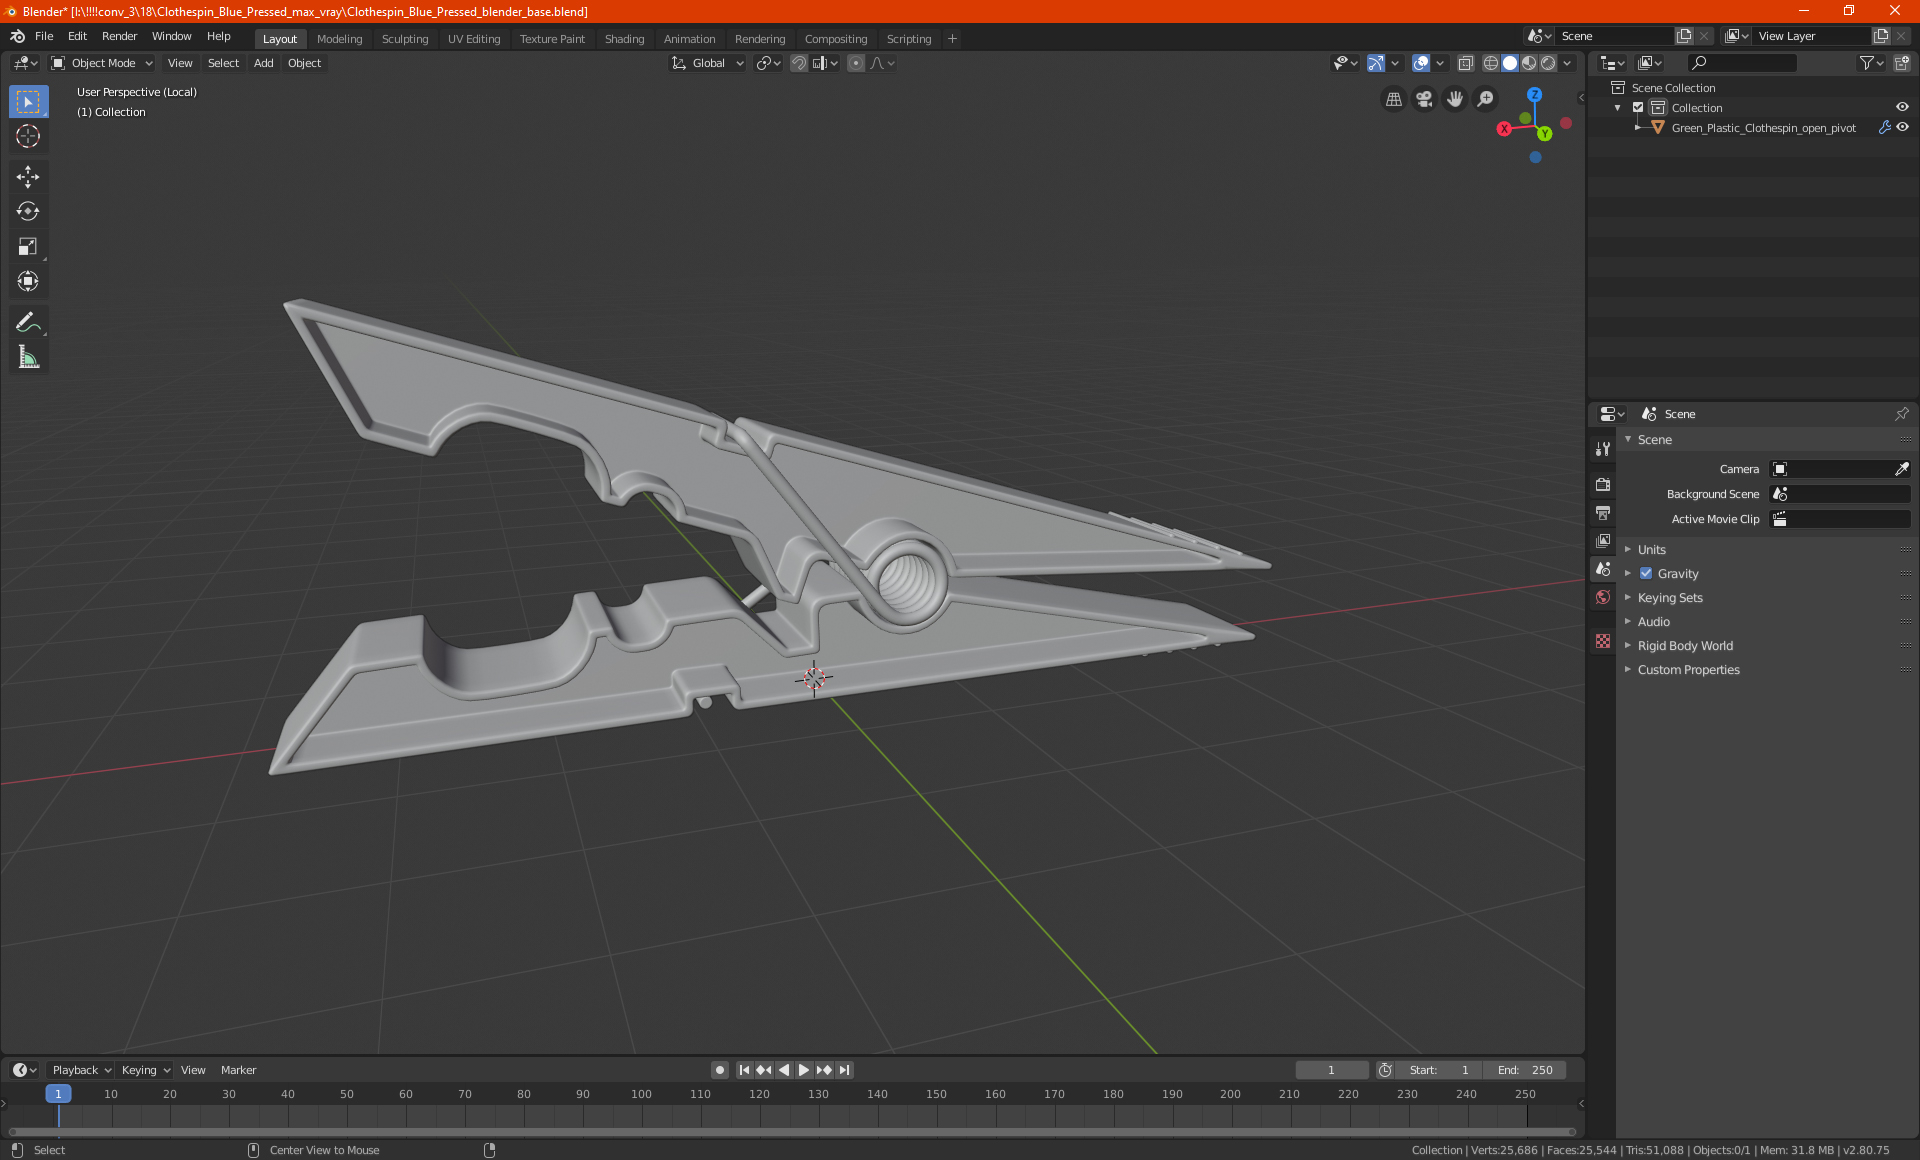
Task: Select the Measure tool
Action: 28,357
